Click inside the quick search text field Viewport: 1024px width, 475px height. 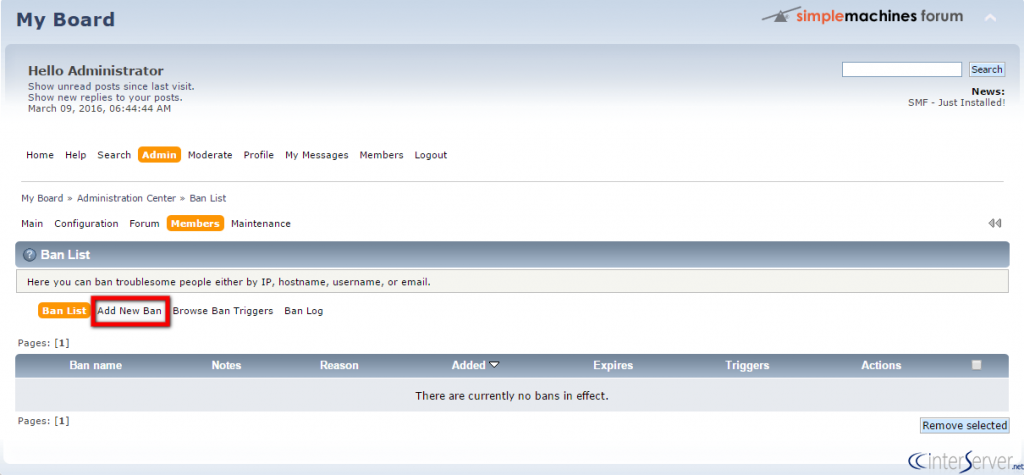pos(902,69)
